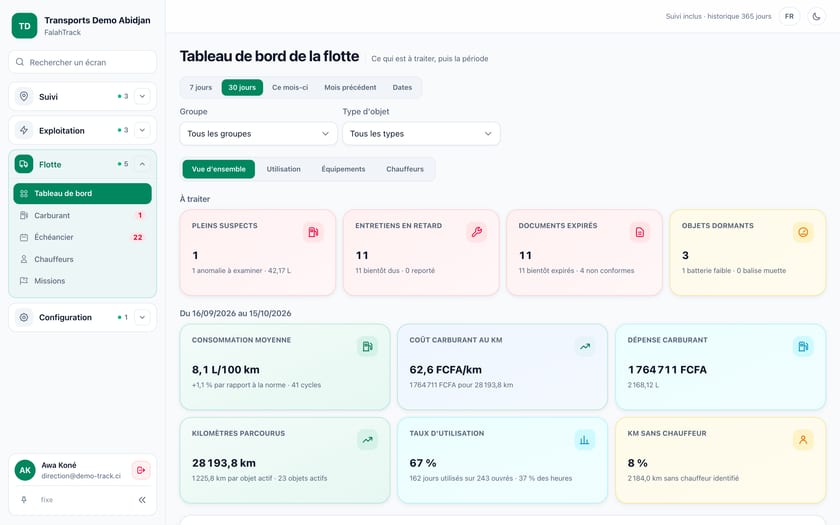
Task: Click the person icon in Km sans chauffeur card
Action: (x=803, y=440)
